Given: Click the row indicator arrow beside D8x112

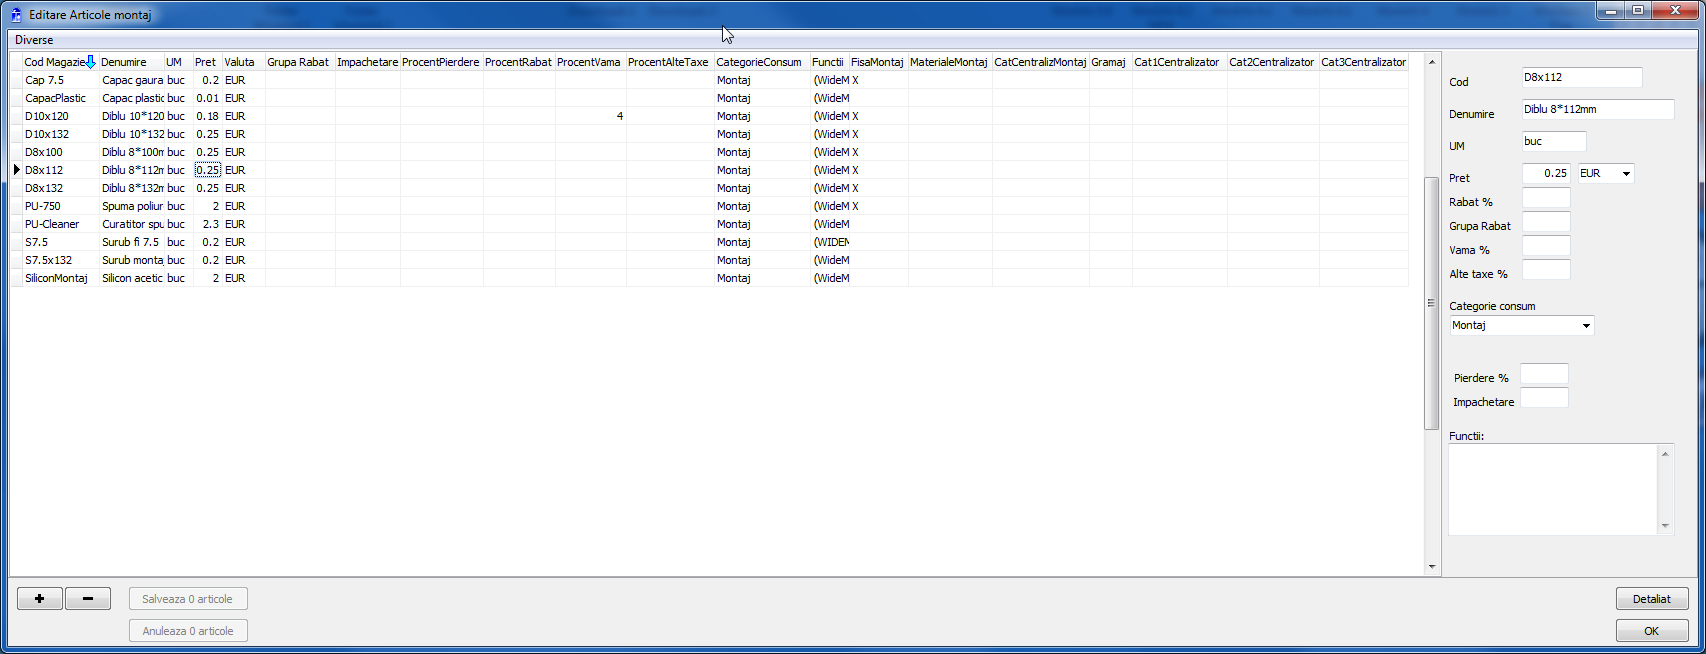Looking at the screenshot, I should pyautogui.click(x=16, y=170).
